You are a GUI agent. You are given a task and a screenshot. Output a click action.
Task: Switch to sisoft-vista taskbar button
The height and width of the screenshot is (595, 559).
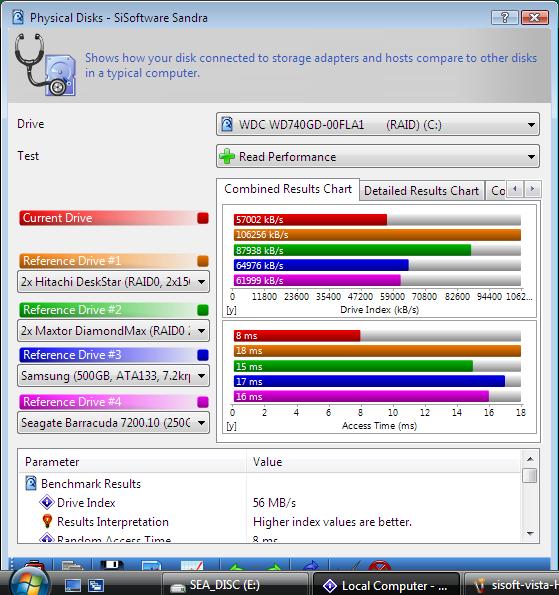pyautogui.click(x=512, y=585)
